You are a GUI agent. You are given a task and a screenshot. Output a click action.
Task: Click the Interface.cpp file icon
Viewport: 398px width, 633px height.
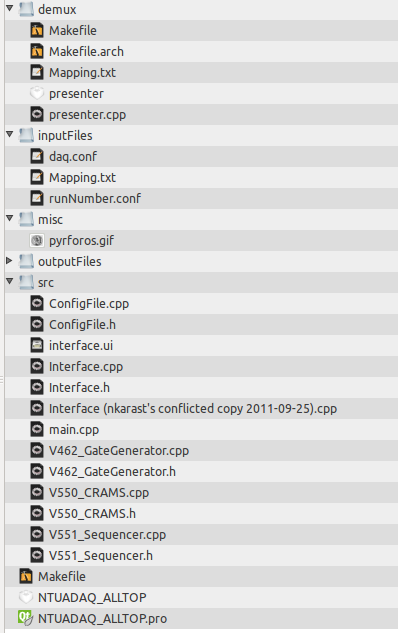37,366
